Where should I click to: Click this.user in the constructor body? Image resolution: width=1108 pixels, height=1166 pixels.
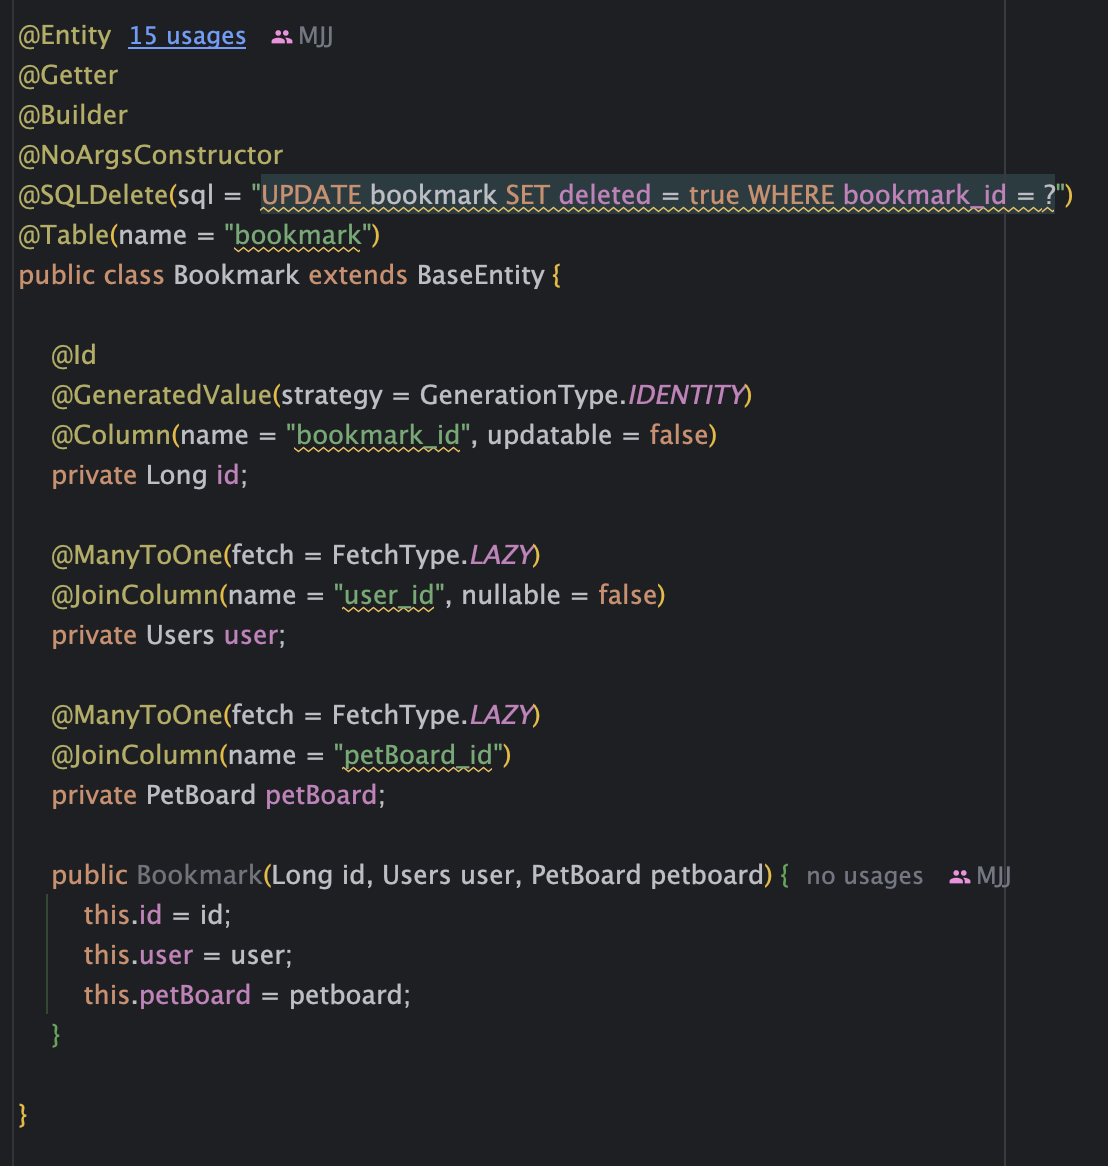pyautogui.click(x=138, y=955)
